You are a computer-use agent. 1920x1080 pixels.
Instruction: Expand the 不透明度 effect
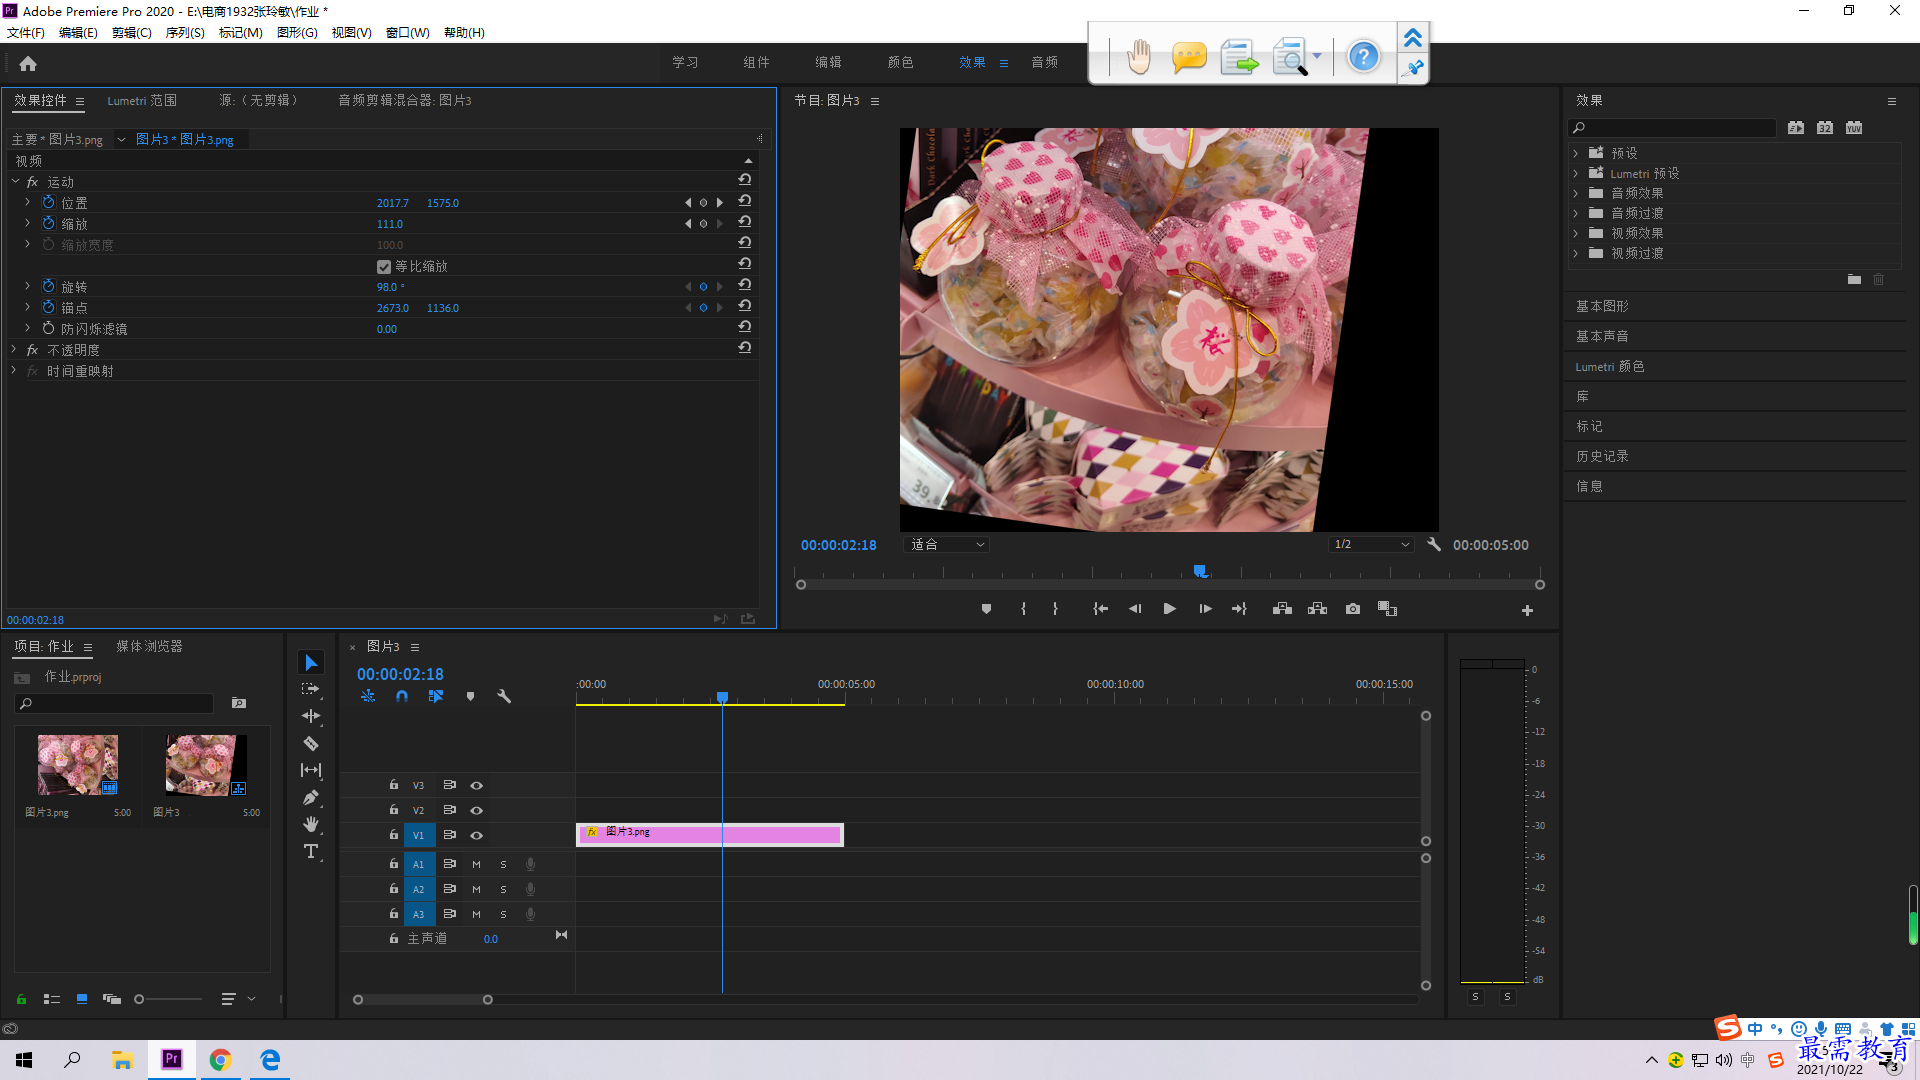(14, 350)
